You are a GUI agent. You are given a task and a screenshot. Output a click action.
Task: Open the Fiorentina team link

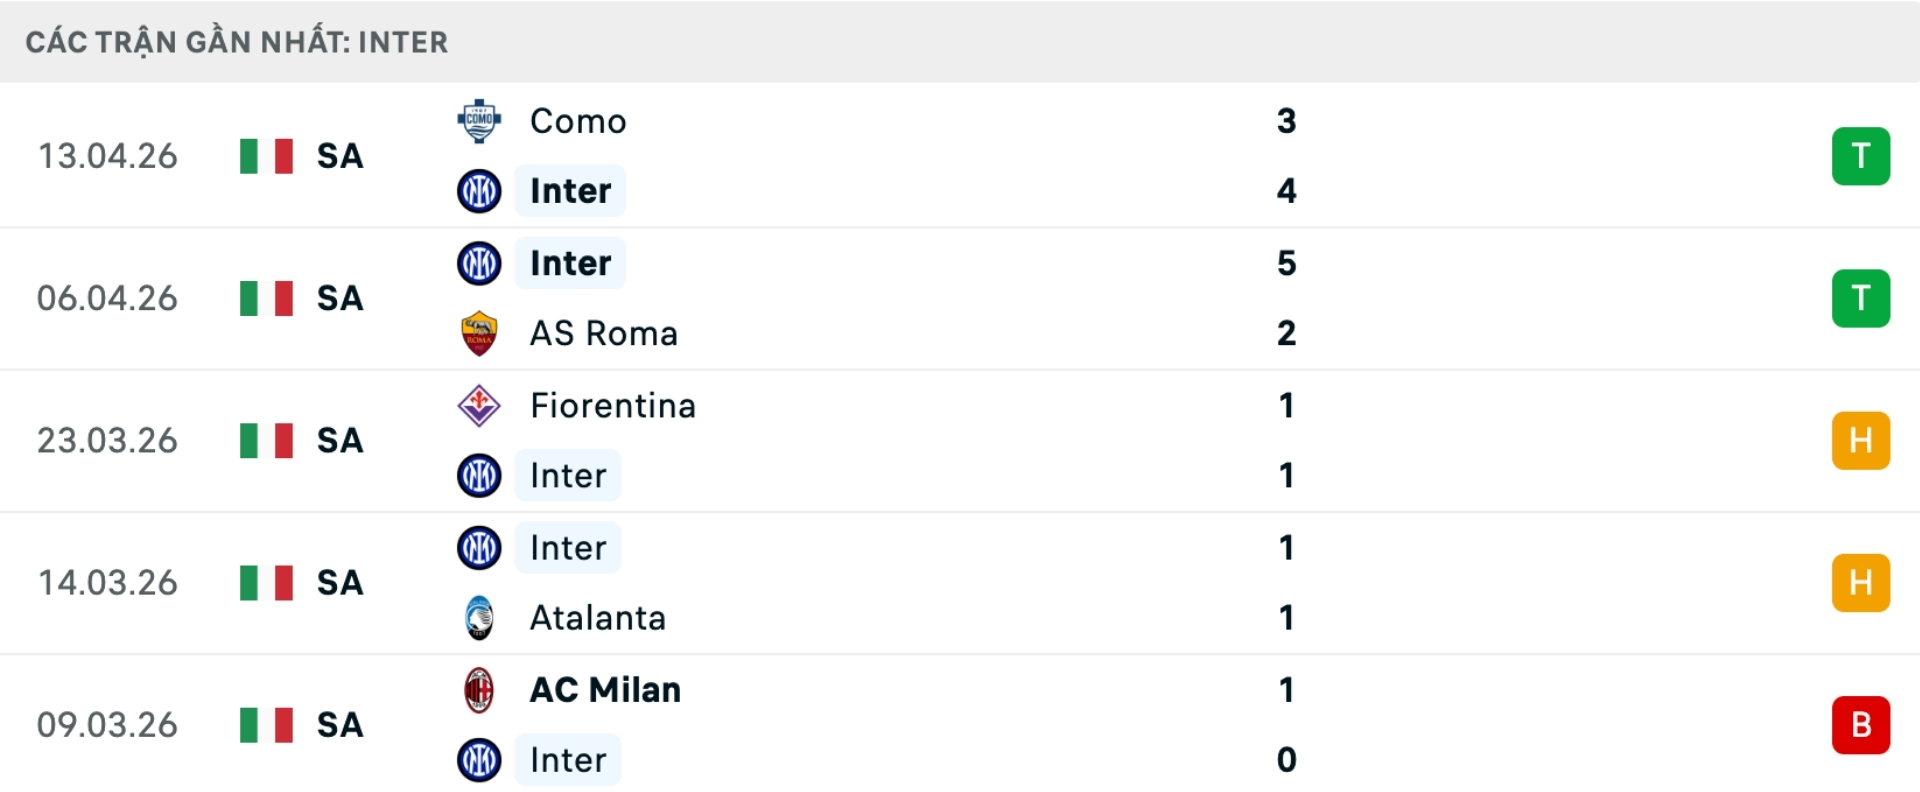click(612, 405)
